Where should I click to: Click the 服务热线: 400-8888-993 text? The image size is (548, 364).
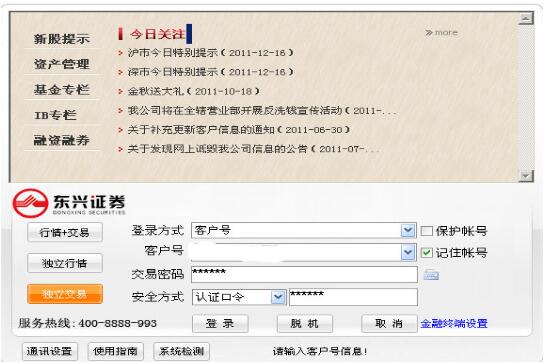[x=88, y=323]
